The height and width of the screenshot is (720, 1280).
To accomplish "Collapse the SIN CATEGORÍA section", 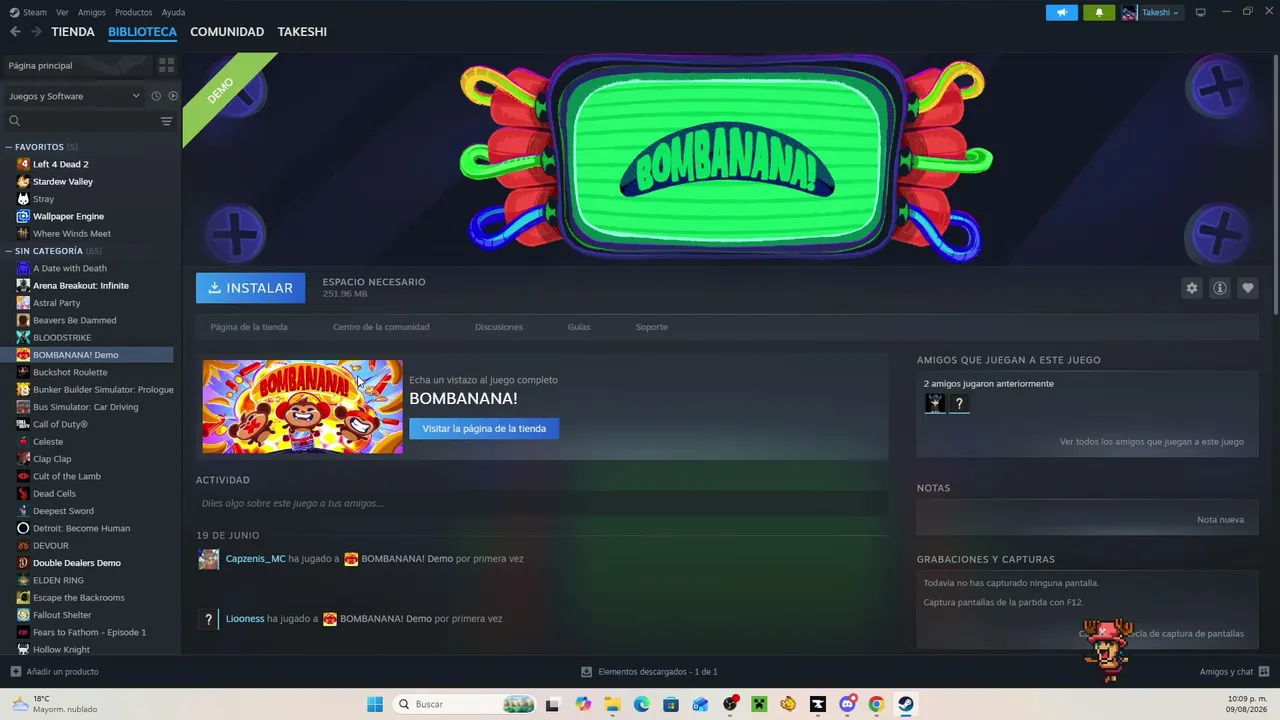I will [x=9, y=251].
